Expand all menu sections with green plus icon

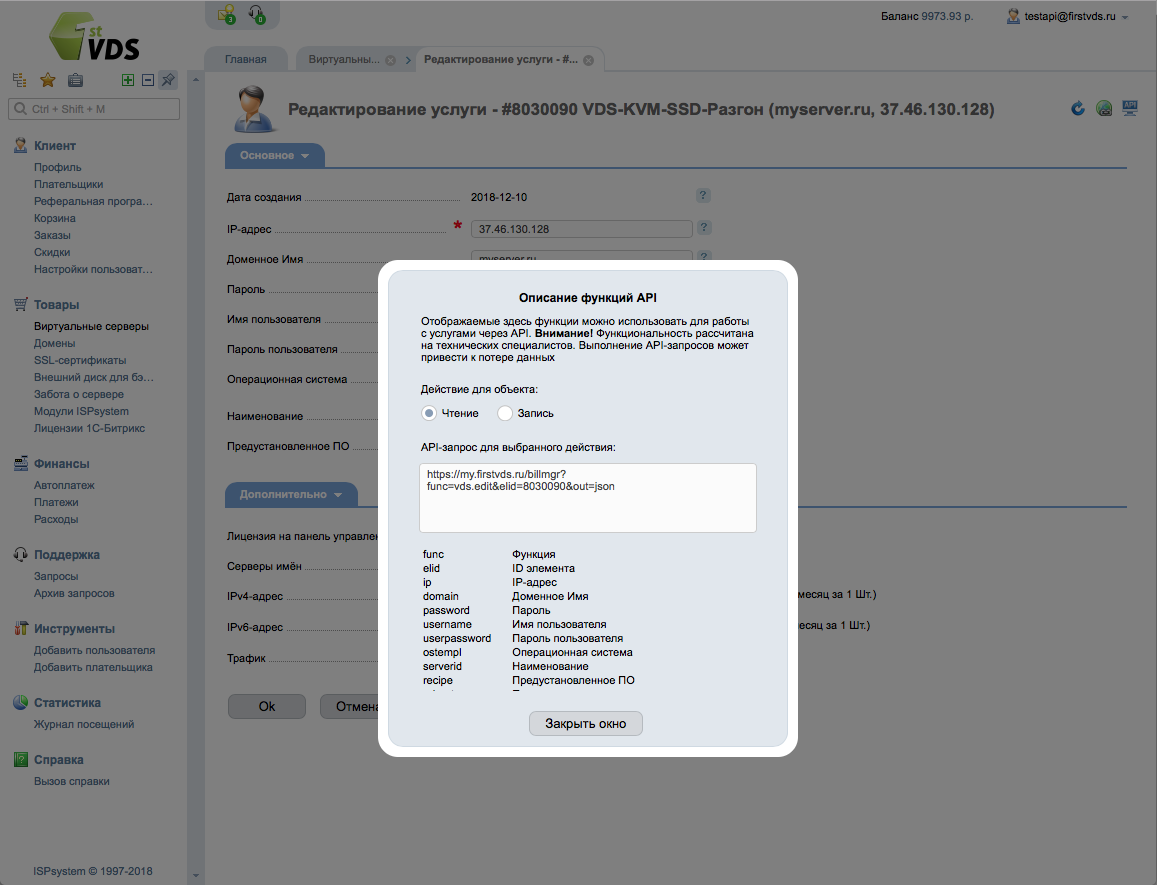[x=127, y=79]
